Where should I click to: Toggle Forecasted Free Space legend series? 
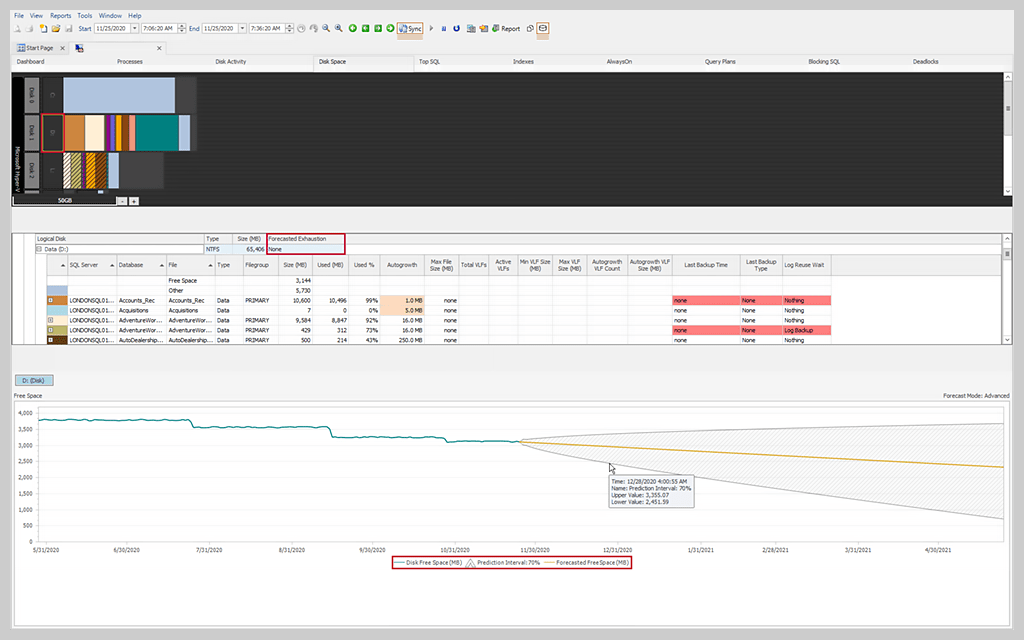pyautogui.click(x=587, y=564)
